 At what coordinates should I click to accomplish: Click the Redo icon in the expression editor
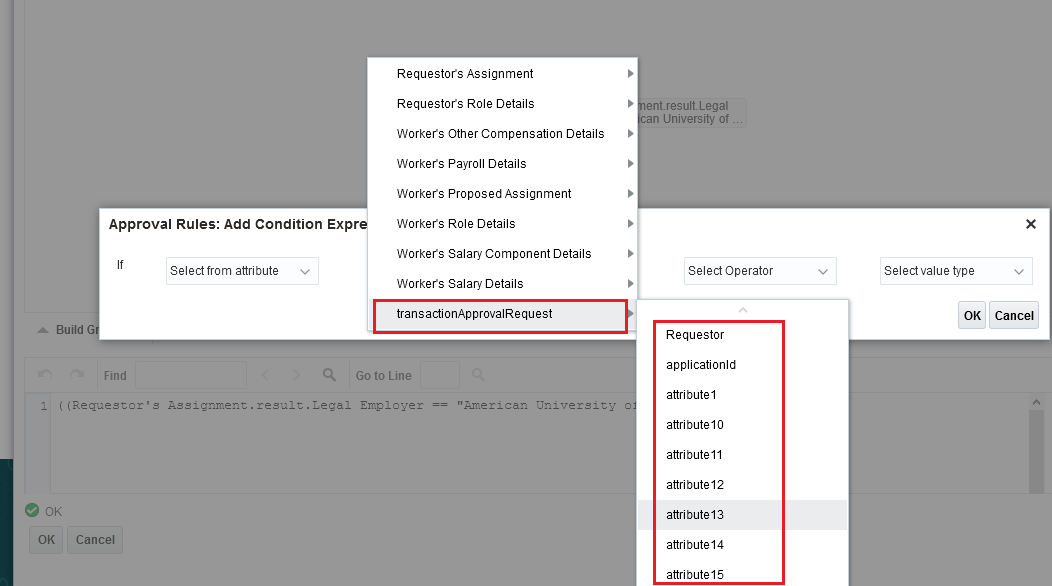[x=78, y=375]
